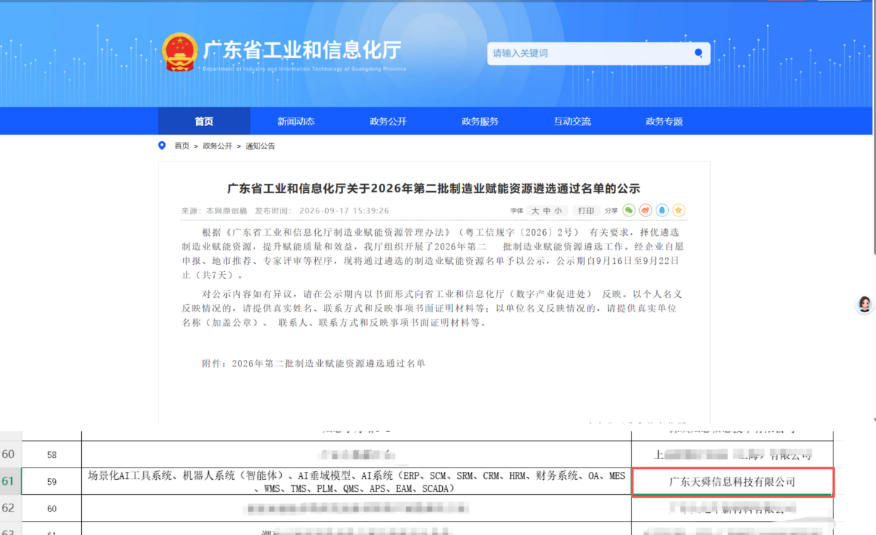This screenshot has height=535, width=876.
Task: Open the 互动交流 navigation tab
Action: tap(572, 121)
